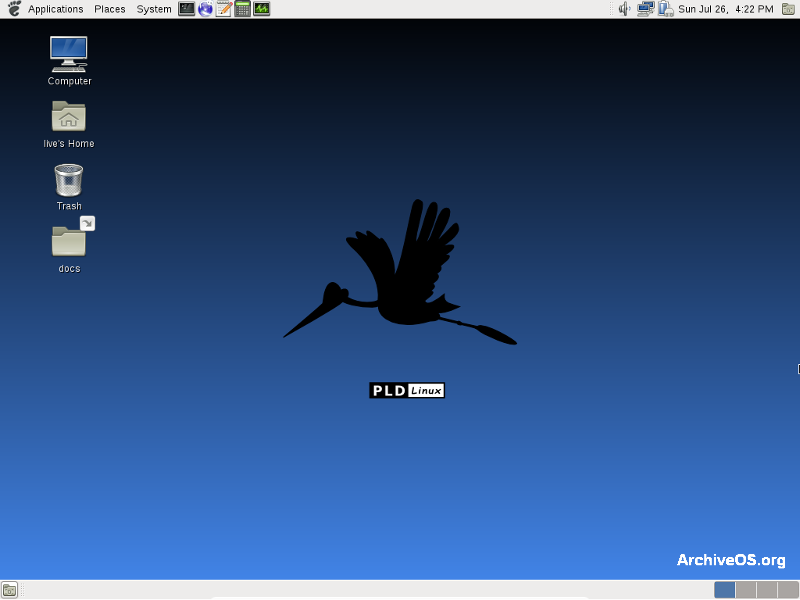The height and width of the screenshot is (600, 800).
Task: Click the volume speaker icon
Action: 624,9
